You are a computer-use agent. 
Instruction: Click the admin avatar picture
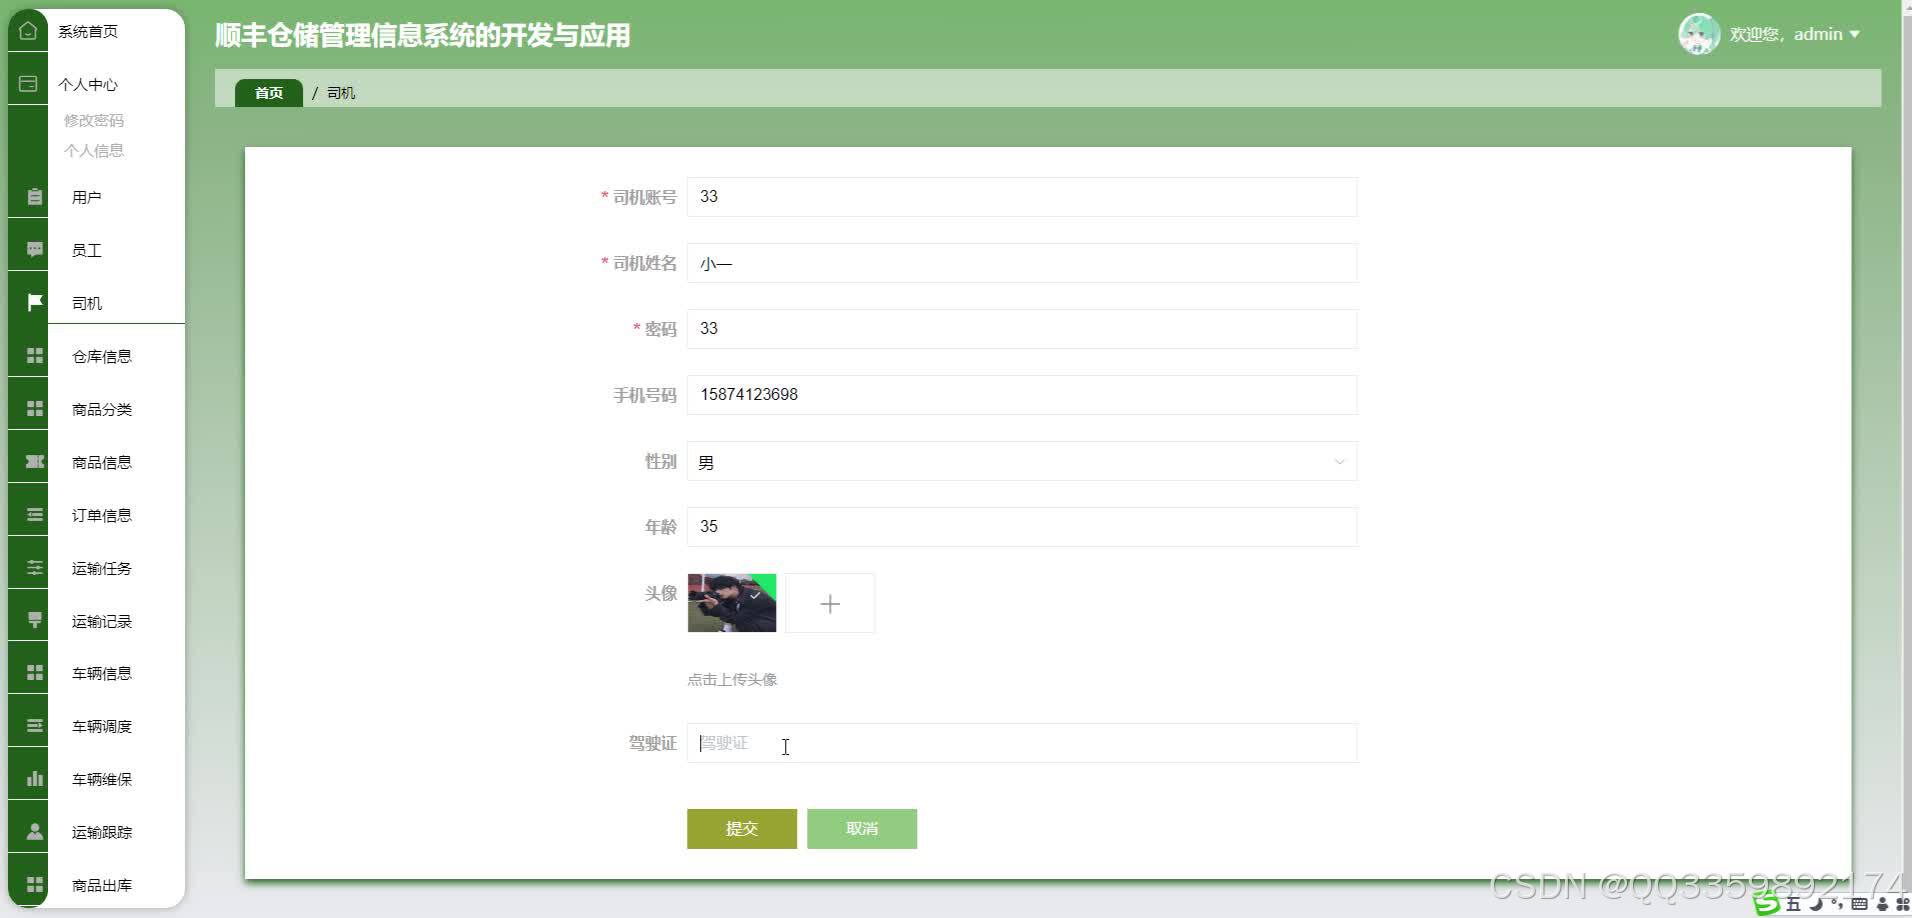[x=1699, y=34]
